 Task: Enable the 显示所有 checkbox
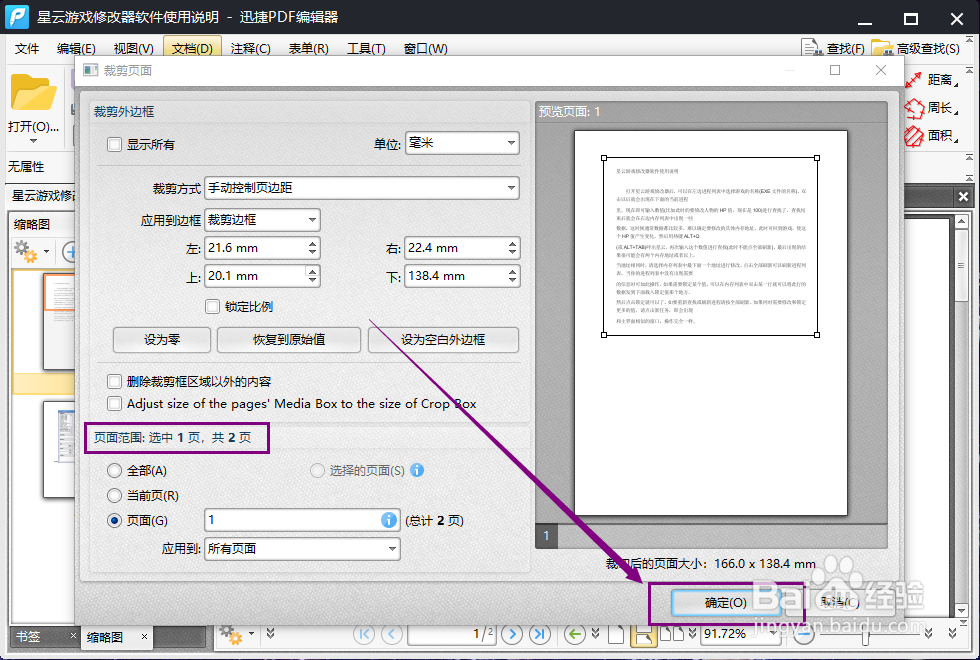click(x=114, y=144)
